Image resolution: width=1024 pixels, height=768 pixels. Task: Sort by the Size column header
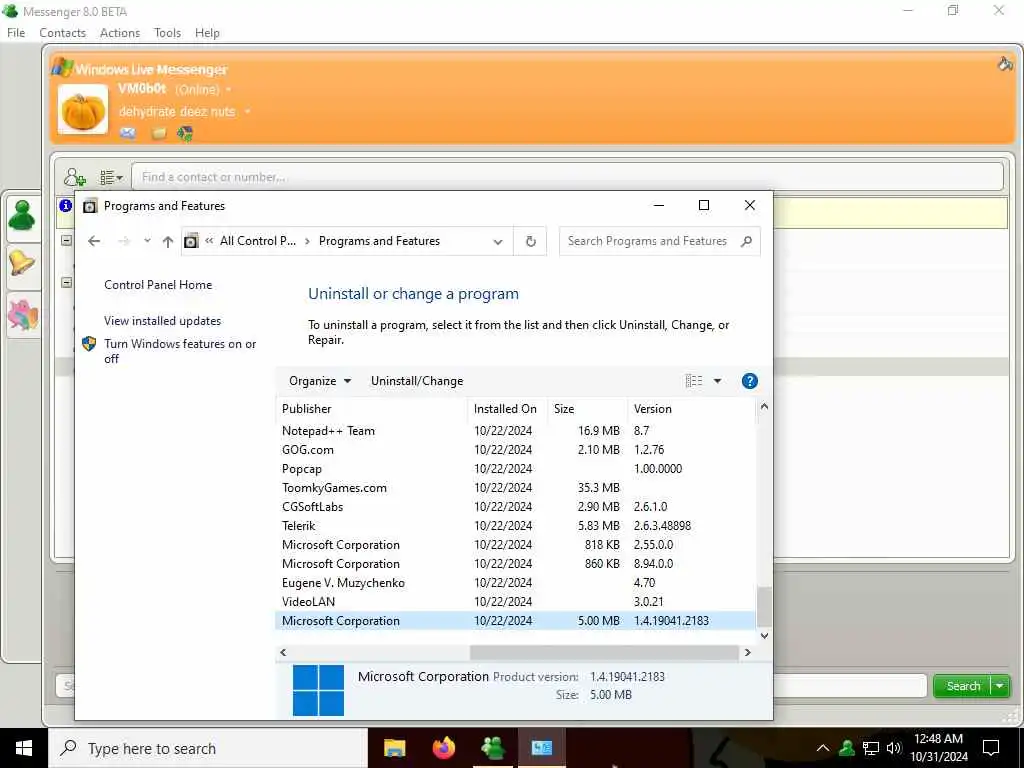[x=587, y=409]
